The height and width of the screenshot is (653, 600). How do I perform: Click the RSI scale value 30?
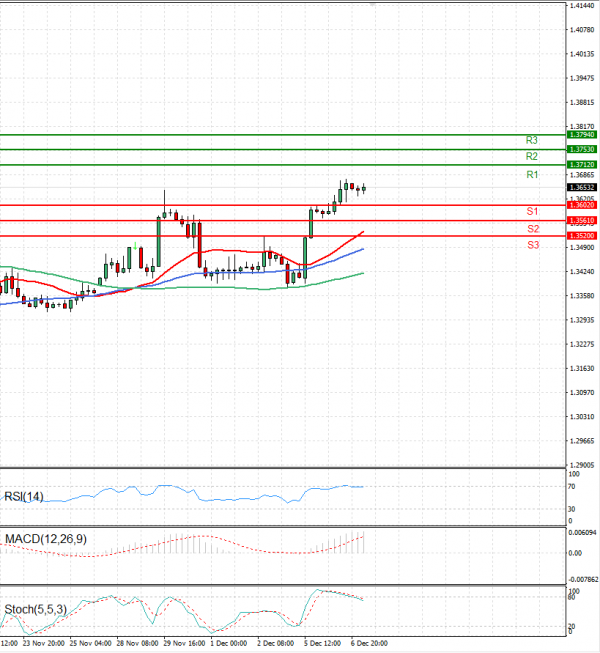[x=572, y=509]
